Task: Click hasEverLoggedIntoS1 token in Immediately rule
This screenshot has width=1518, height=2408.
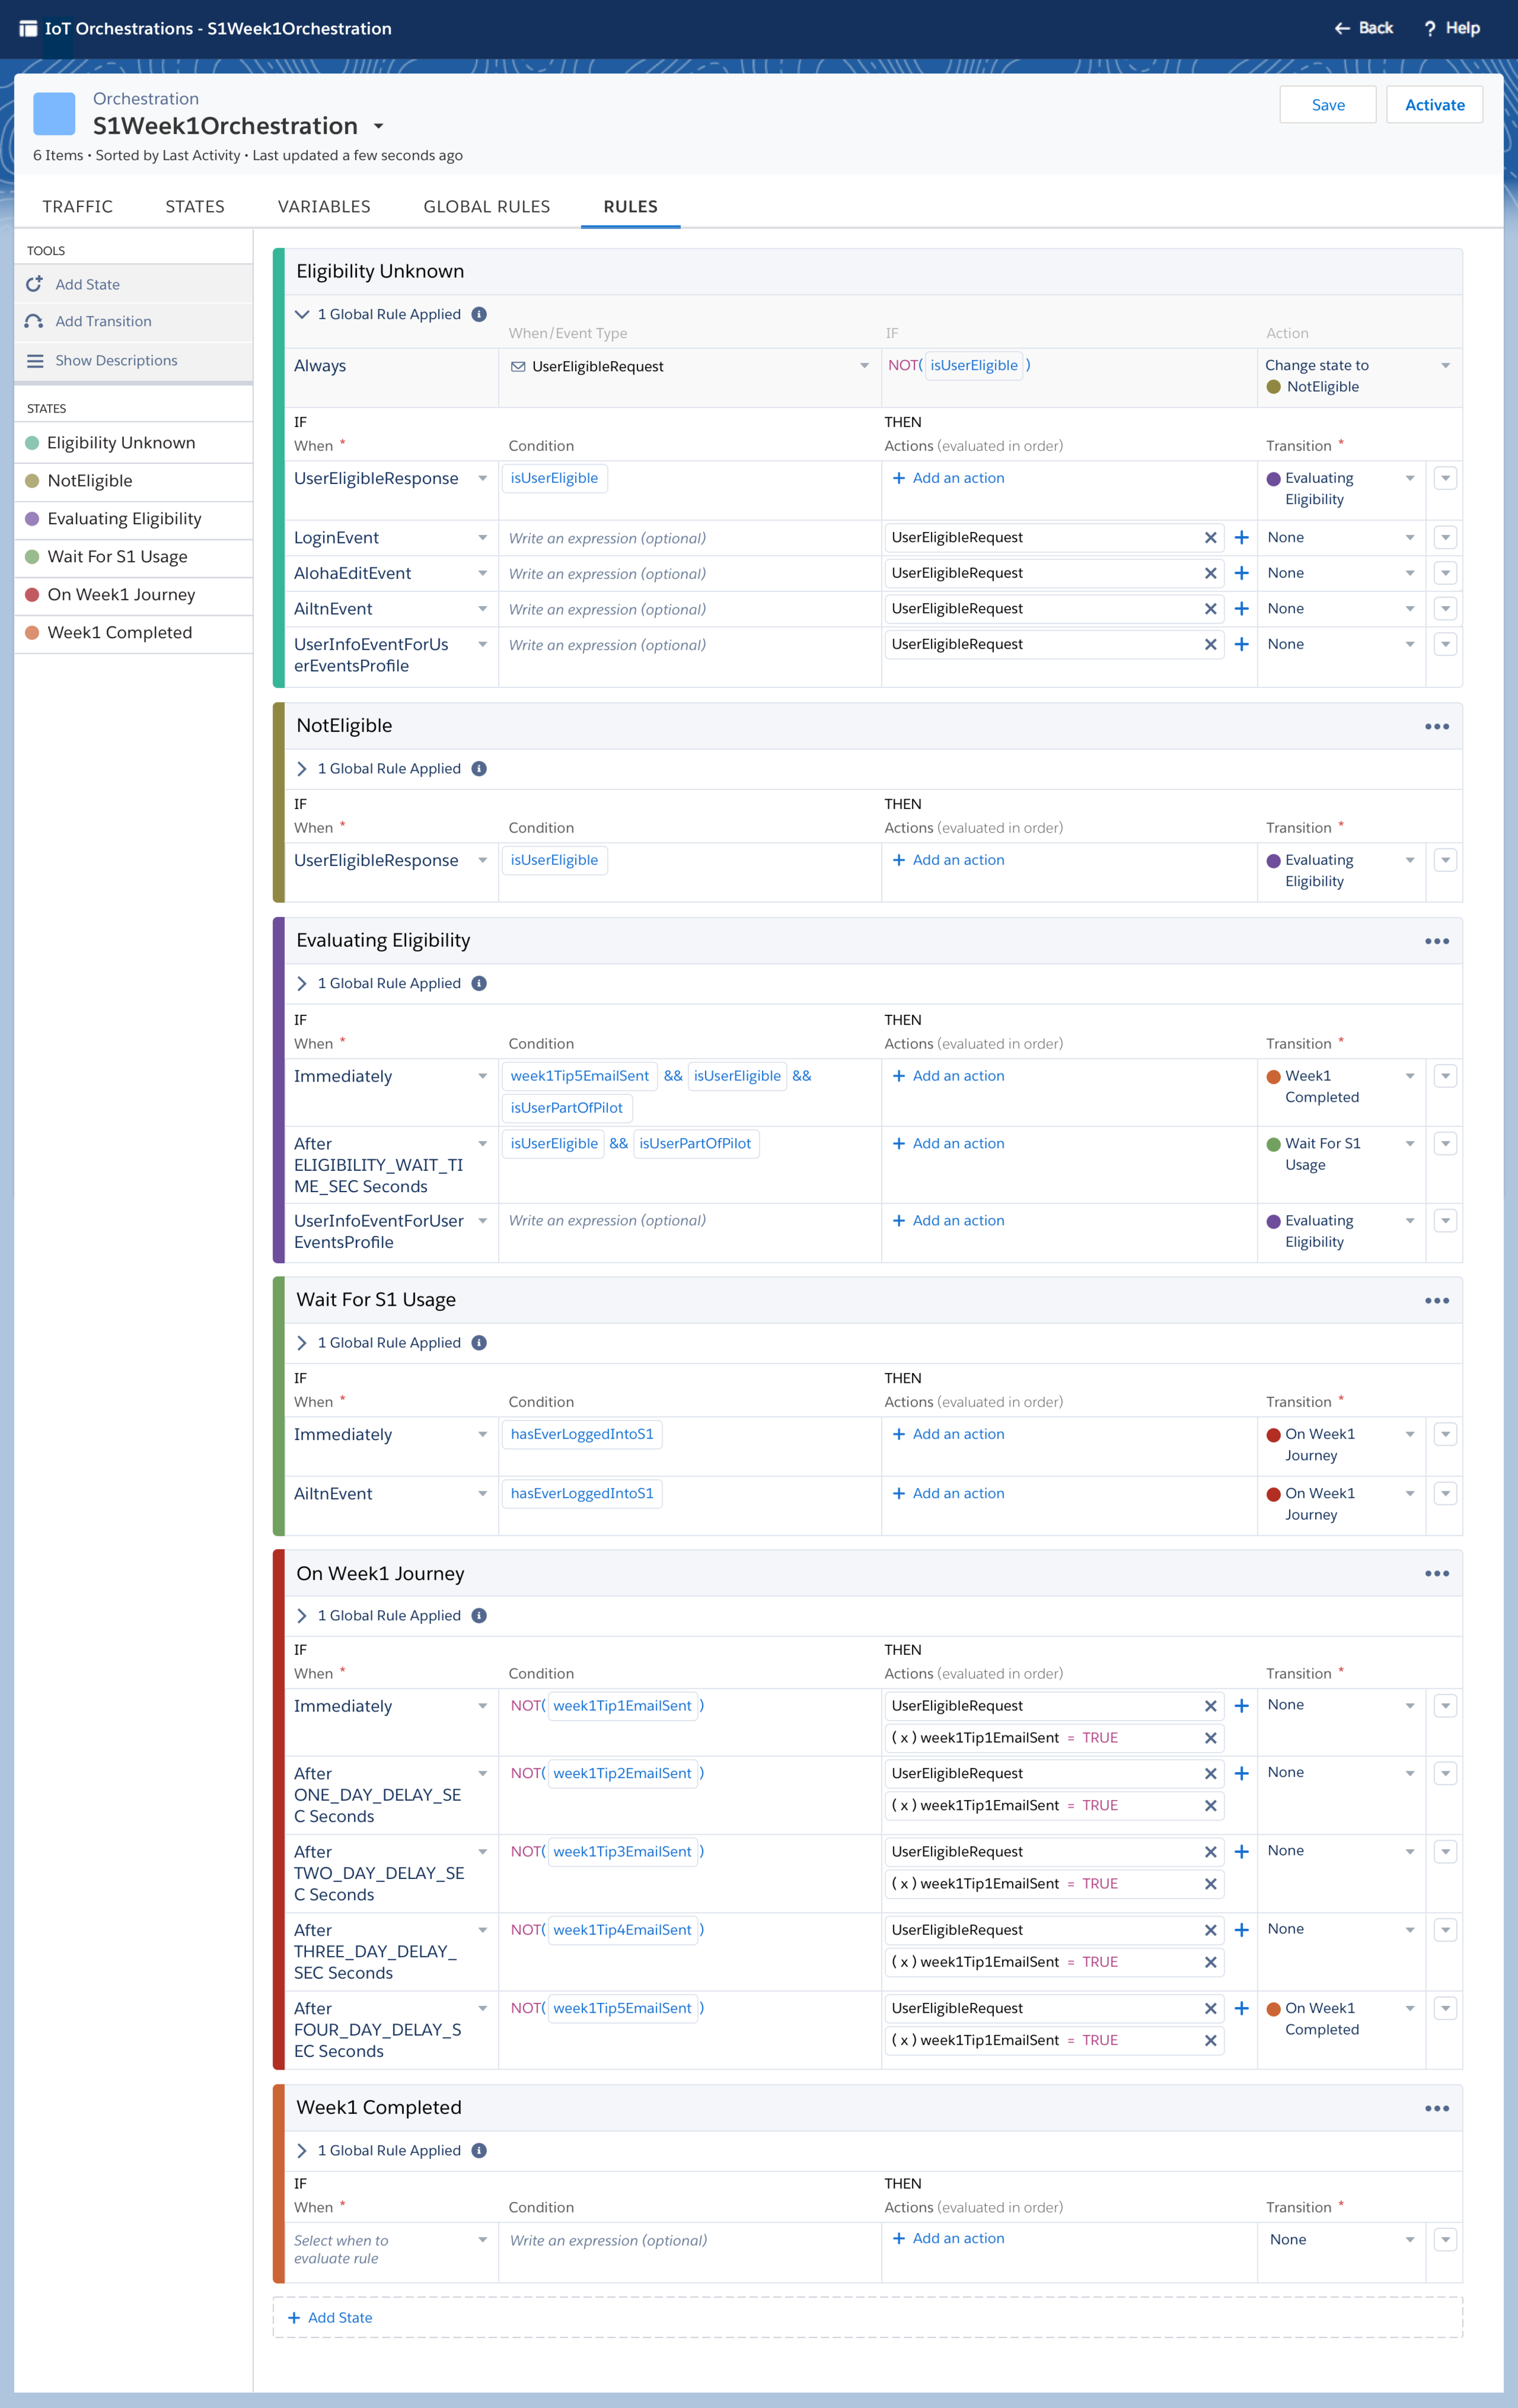Action: click(582, 1435)
